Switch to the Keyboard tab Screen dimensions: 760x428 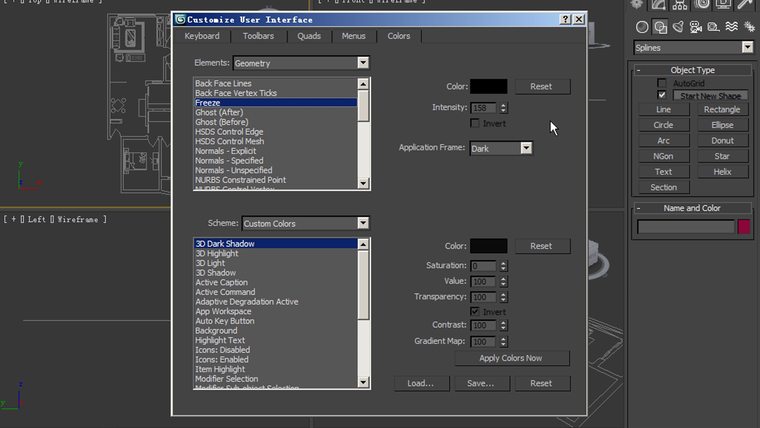click(x=202, y=36)
